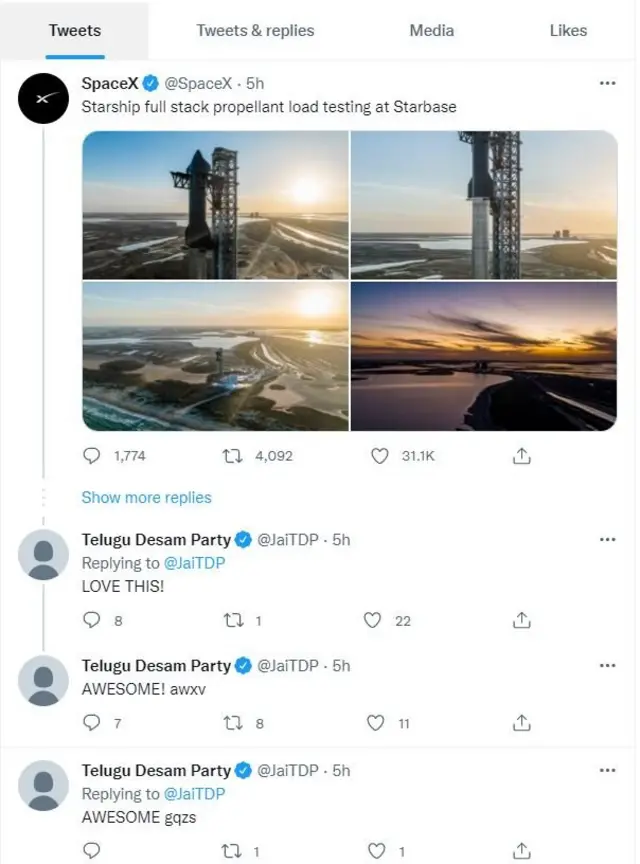Retweet the AWESOME! awxv tweet

(x=232, y=723)
